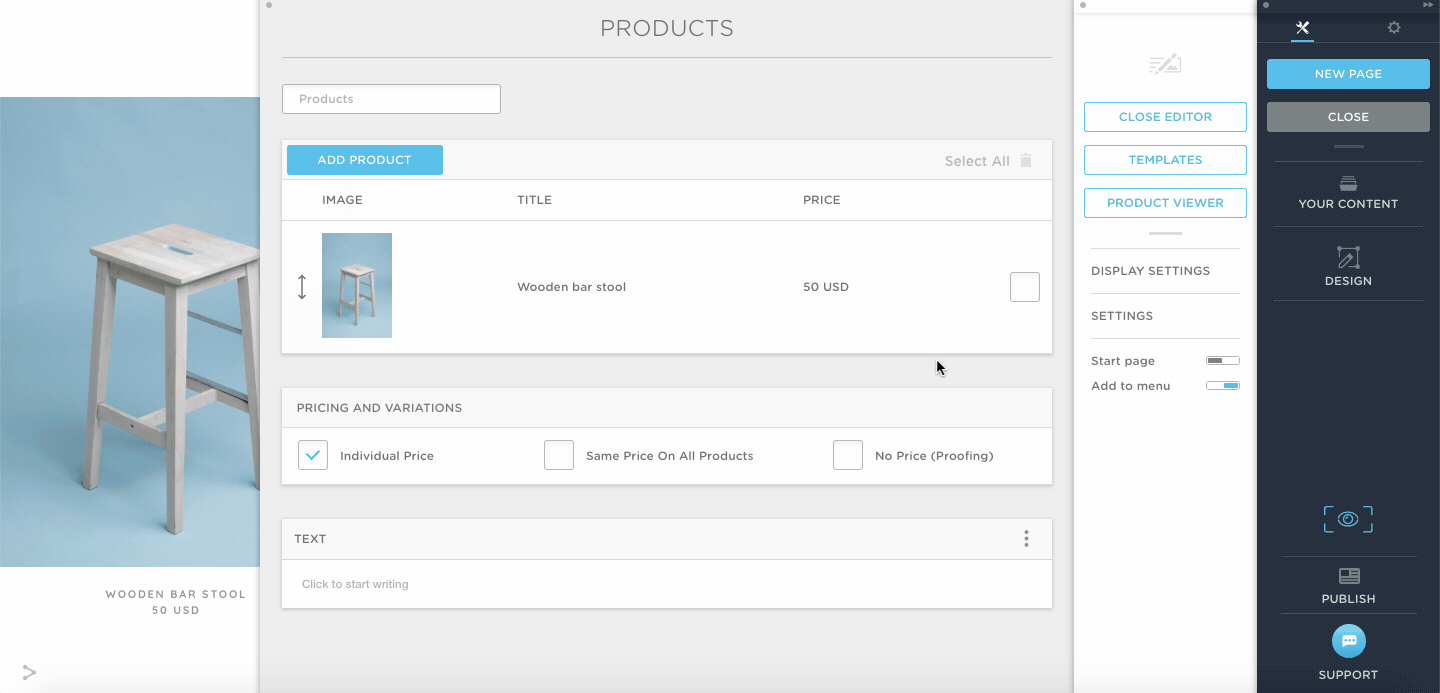The width and height of the screenshot is (1440, 693).
Task: Click the gray Close button
Action: 1348,117
